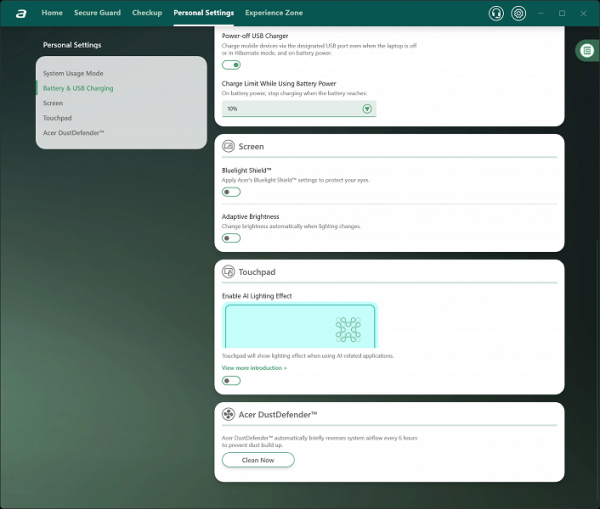This screenshot has height=509, width=600.
Task: Click the charge limit dropdown arrow icon
Action: 367,108
